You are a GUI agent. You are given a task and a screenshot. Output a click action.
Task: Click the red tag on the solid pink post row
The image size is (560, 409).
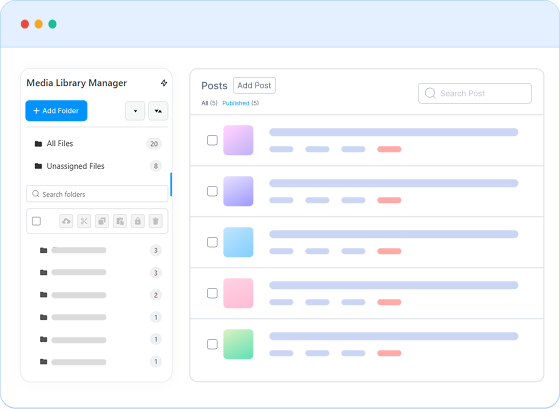389,302
